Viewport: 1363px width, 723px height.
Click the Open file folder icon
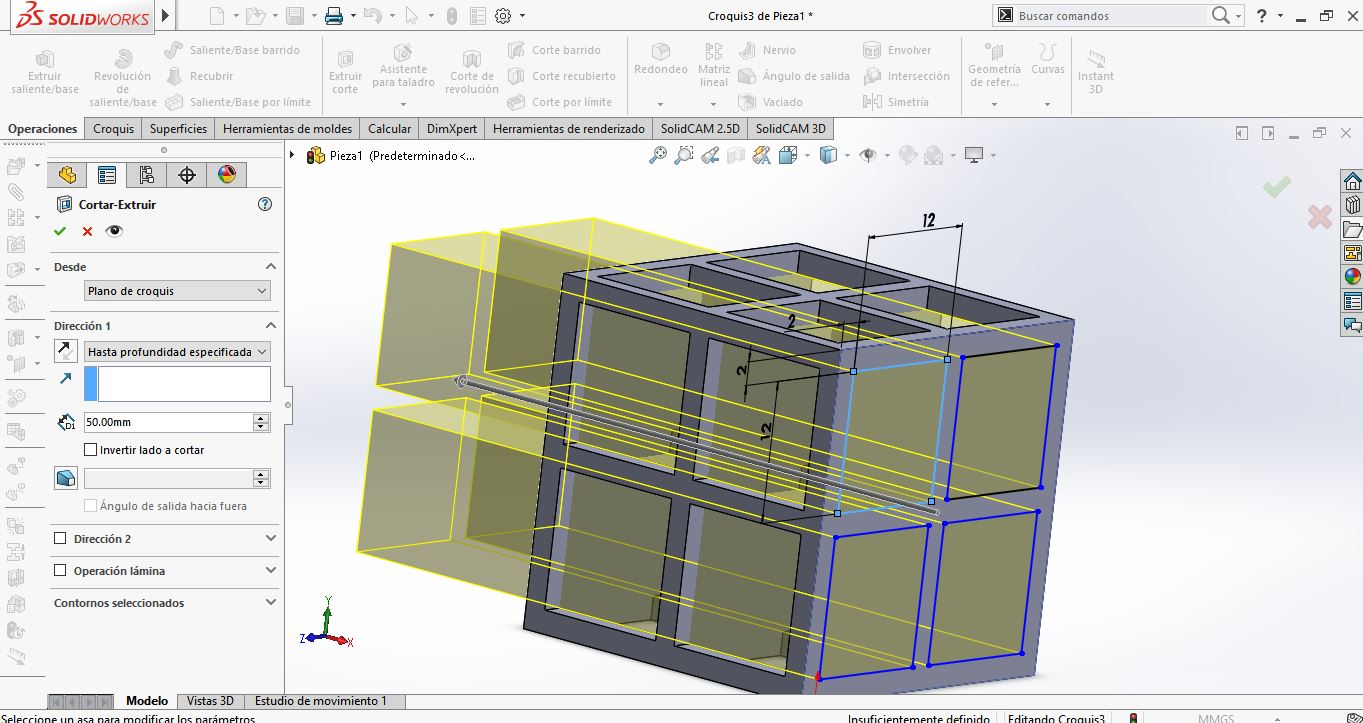coord(255,16)
